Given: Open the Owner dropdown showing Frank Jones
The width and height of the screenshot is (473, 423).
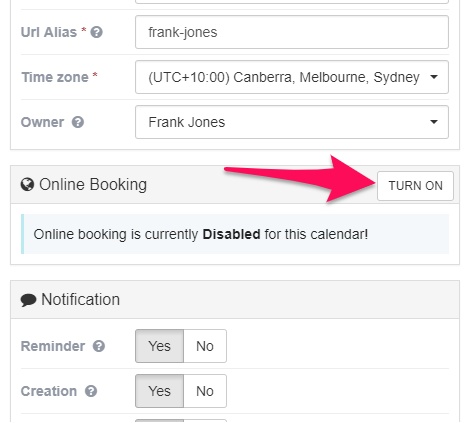Looking at the screenshot, I should [292, 122].
